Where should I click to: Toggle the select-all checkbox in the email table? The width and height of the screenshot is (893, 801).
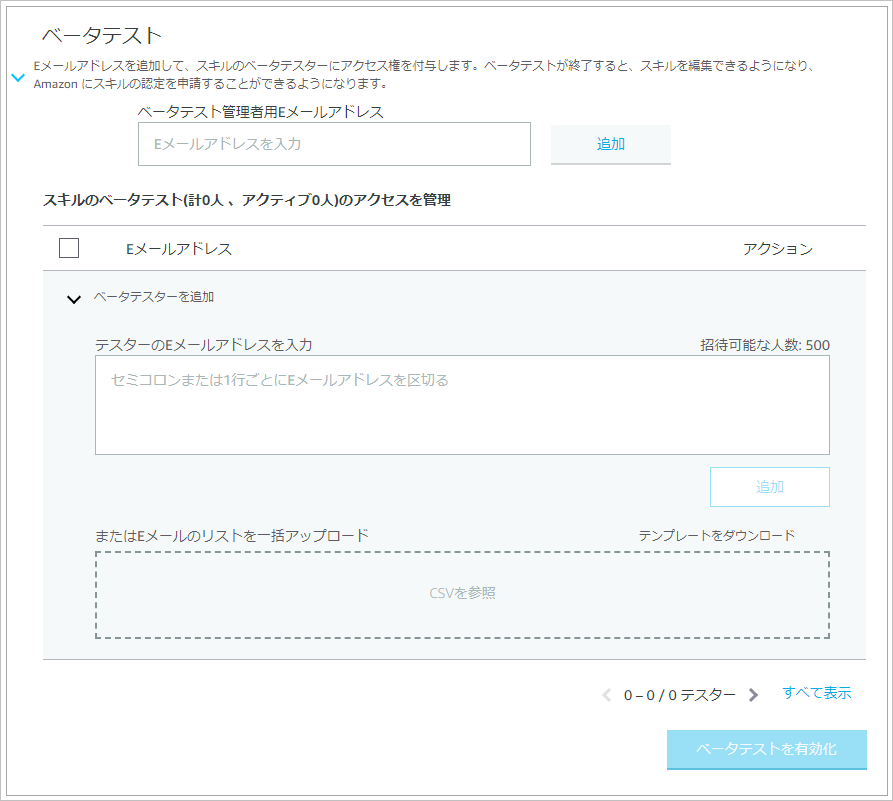point(68,248)
